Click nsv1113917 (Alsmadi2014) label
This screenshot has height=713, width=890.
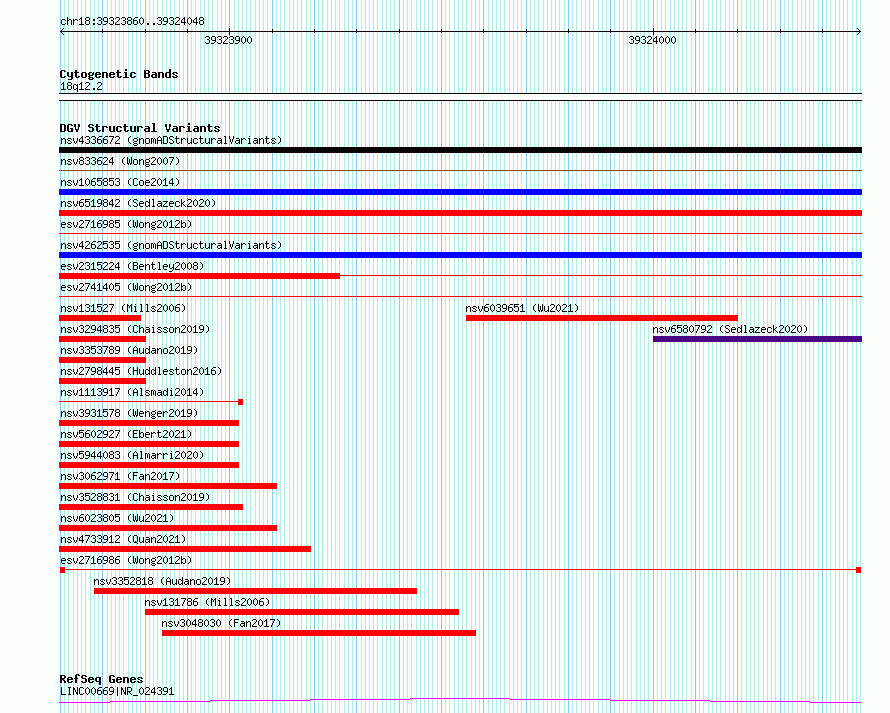click(x=132, y=392)
